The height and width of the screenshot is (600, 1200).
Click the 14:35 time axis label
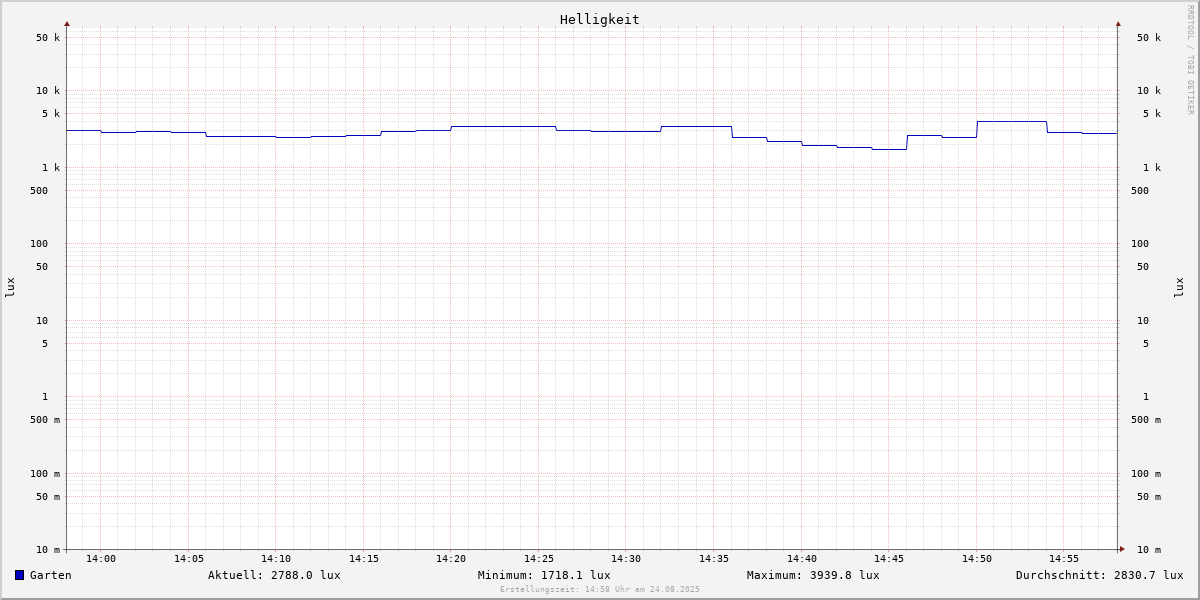click(714, 559)
